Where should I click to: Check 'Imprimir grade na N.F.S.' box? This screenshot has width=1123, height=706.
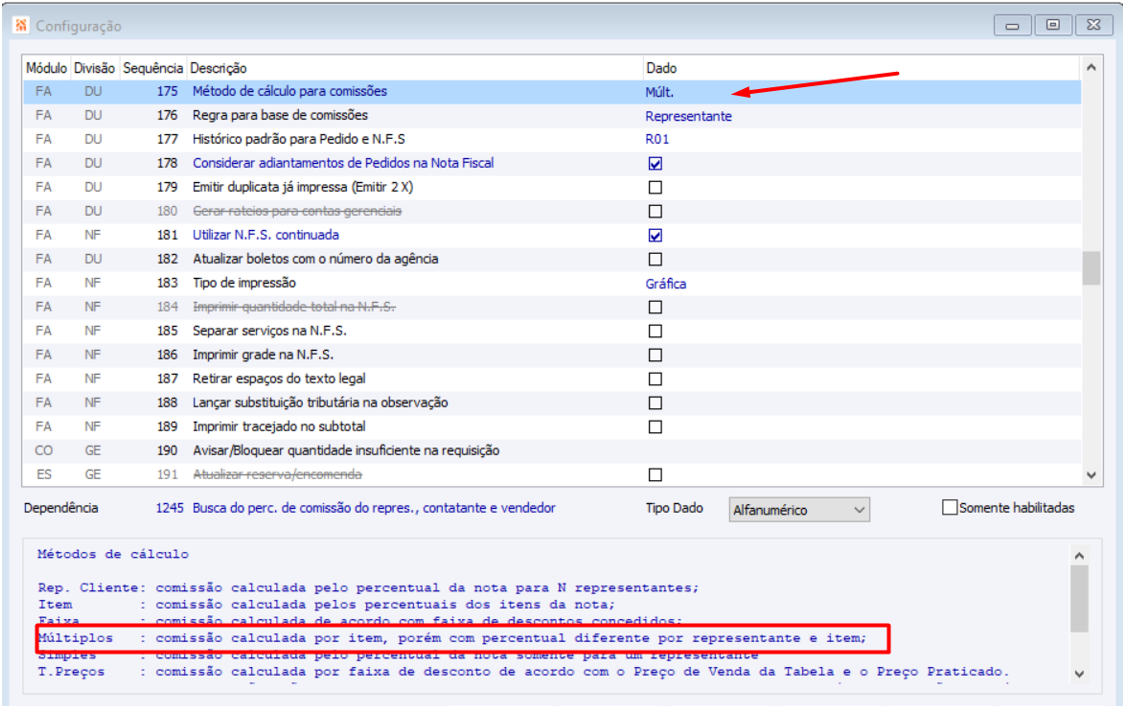(655, 355)
